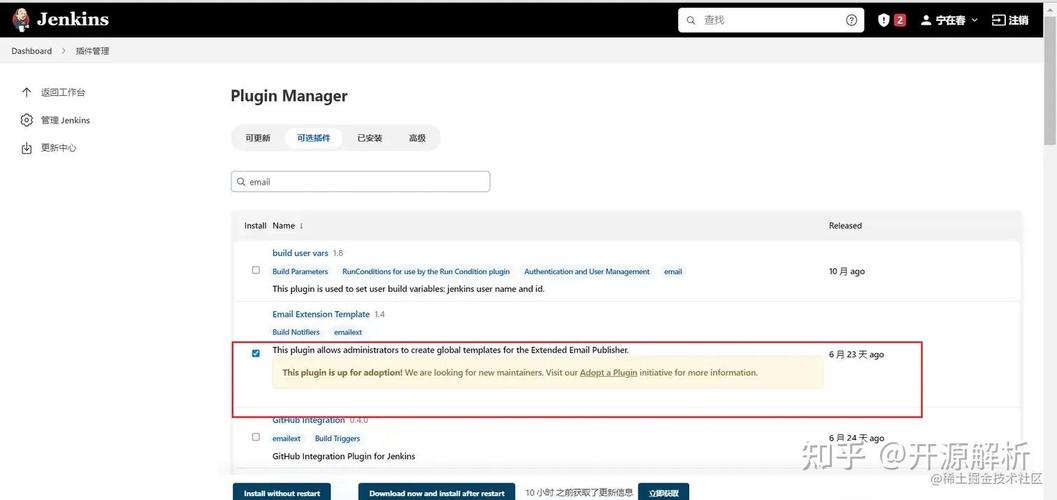Click the gear icon for 管理 Jenkins

[x=26, y=120]
